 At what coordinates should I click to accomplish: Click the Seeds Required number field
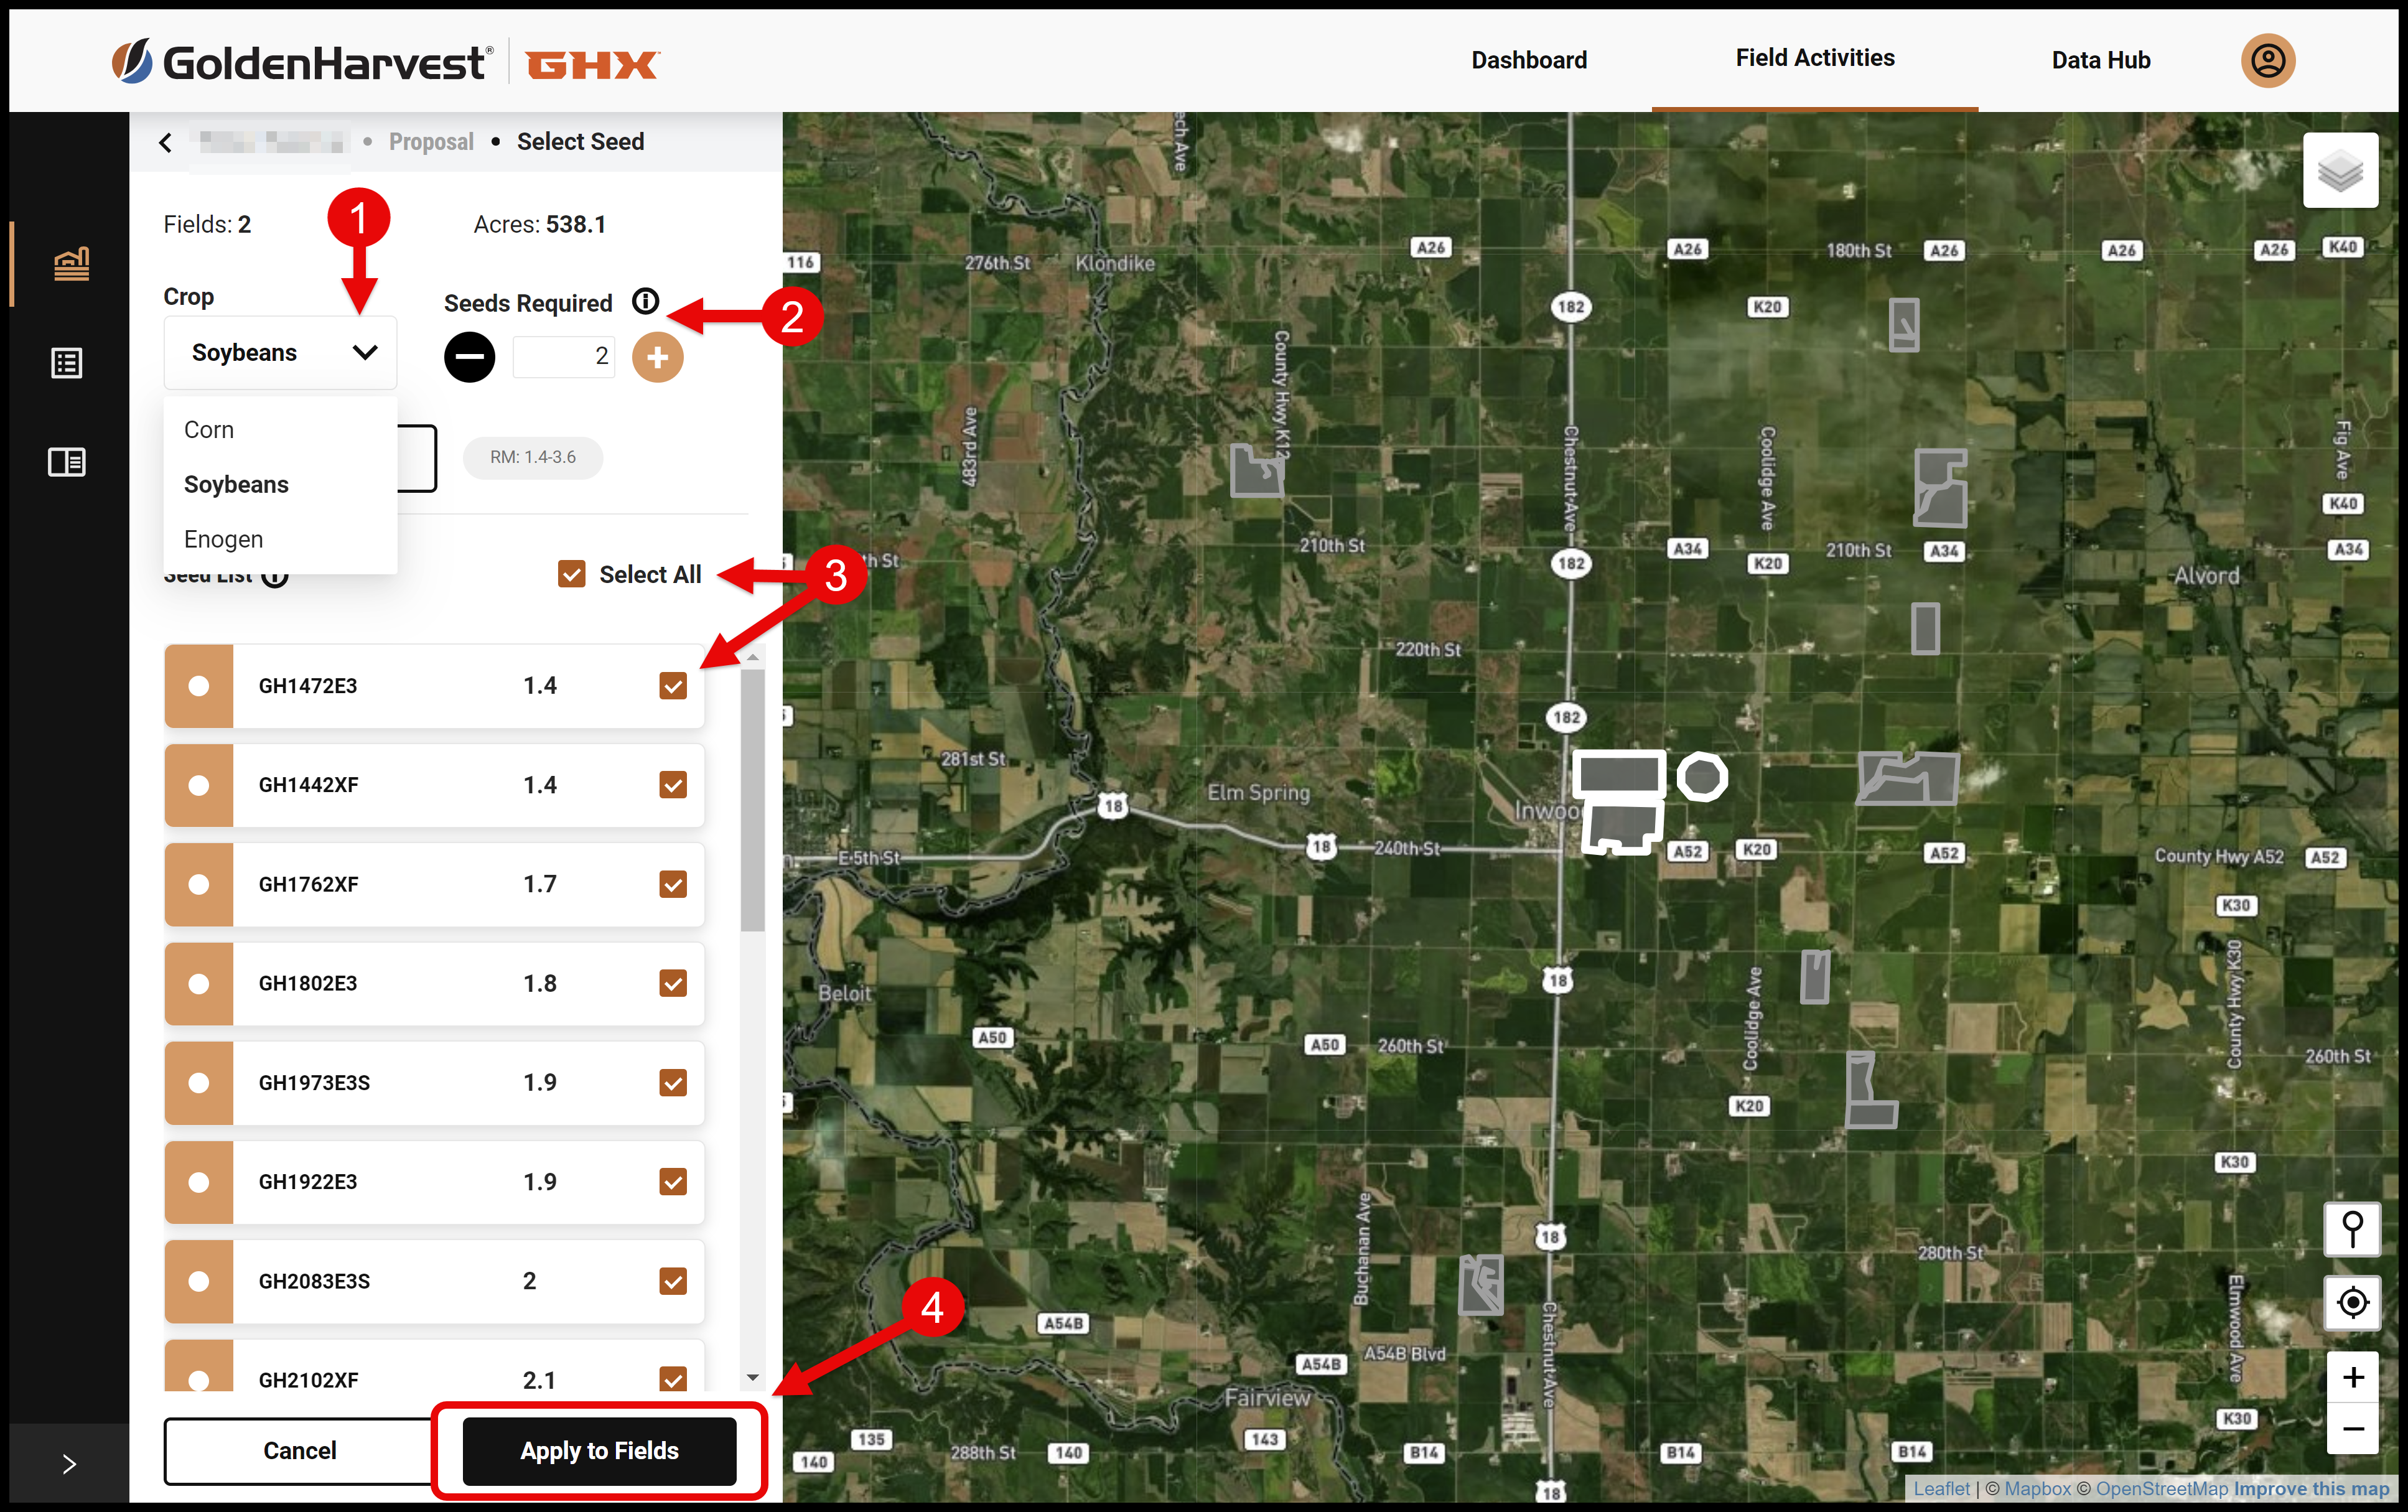(x=564, y=356)
